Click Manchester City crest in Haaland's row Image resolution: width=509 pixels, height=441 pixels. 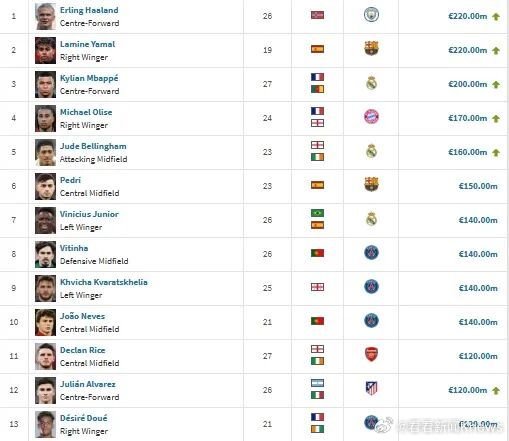tap(371, 15)
